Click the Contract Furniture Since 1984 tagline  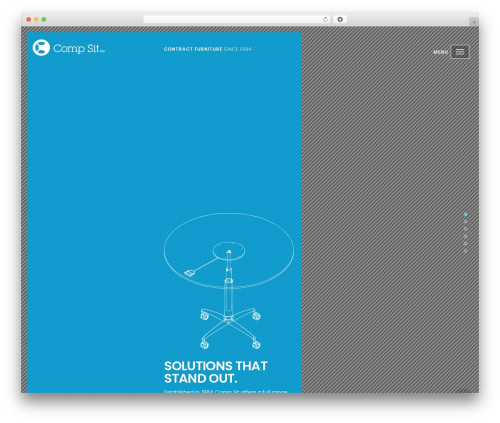207,49
